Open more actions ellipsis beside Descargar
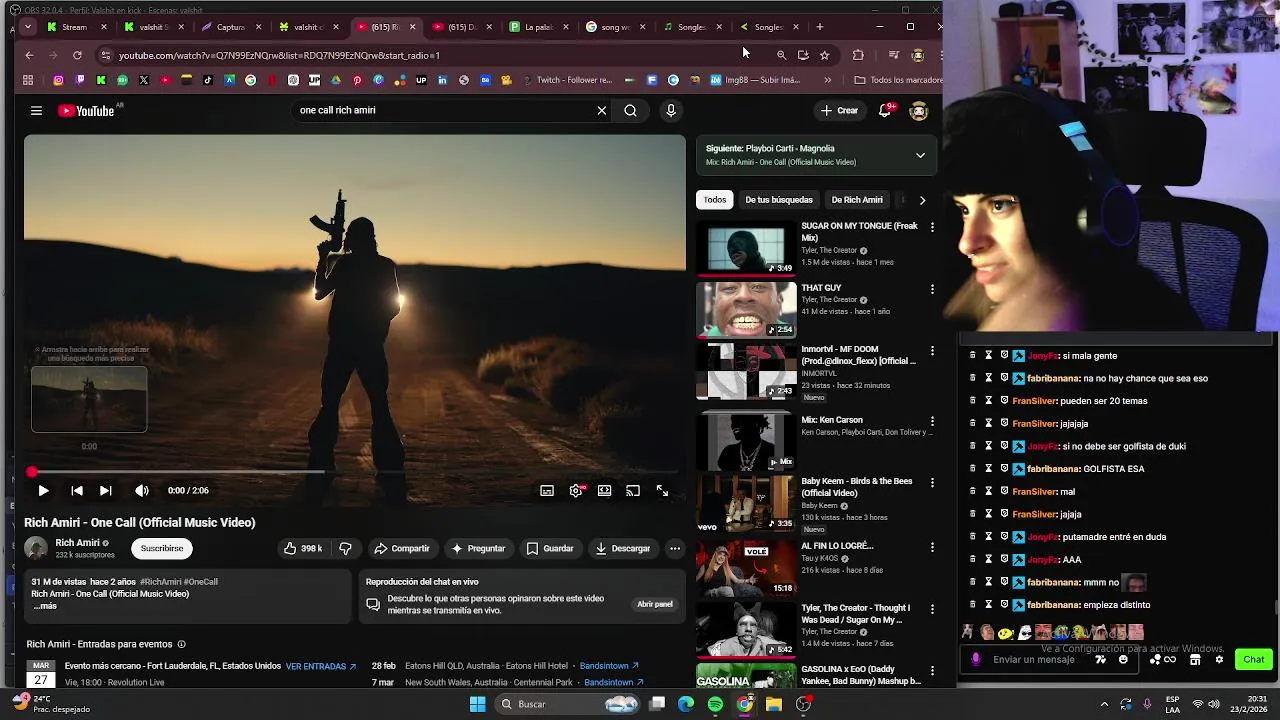The height and width of the screenshot is (720, 1280). coord(675,549)
